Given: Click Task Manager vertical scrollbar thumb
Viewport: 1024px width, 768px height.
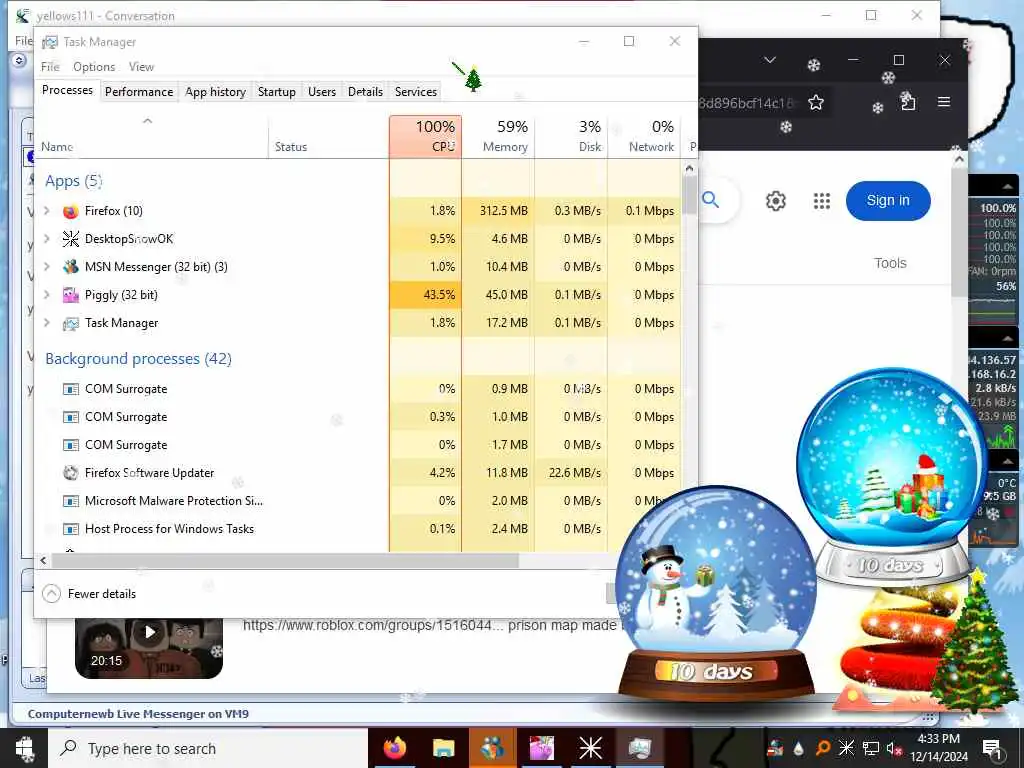Looking at the screenshot, I should click(x=690, y=195).
